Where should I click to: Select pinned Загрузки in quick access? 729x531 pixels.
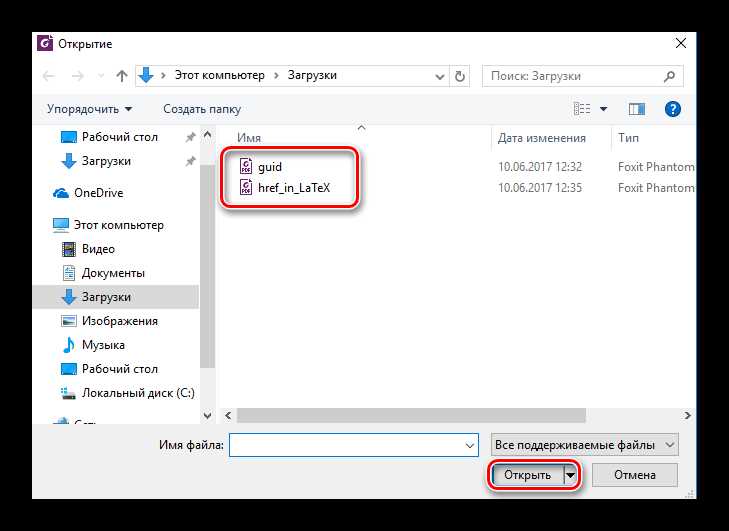click(x=106, y=161)
